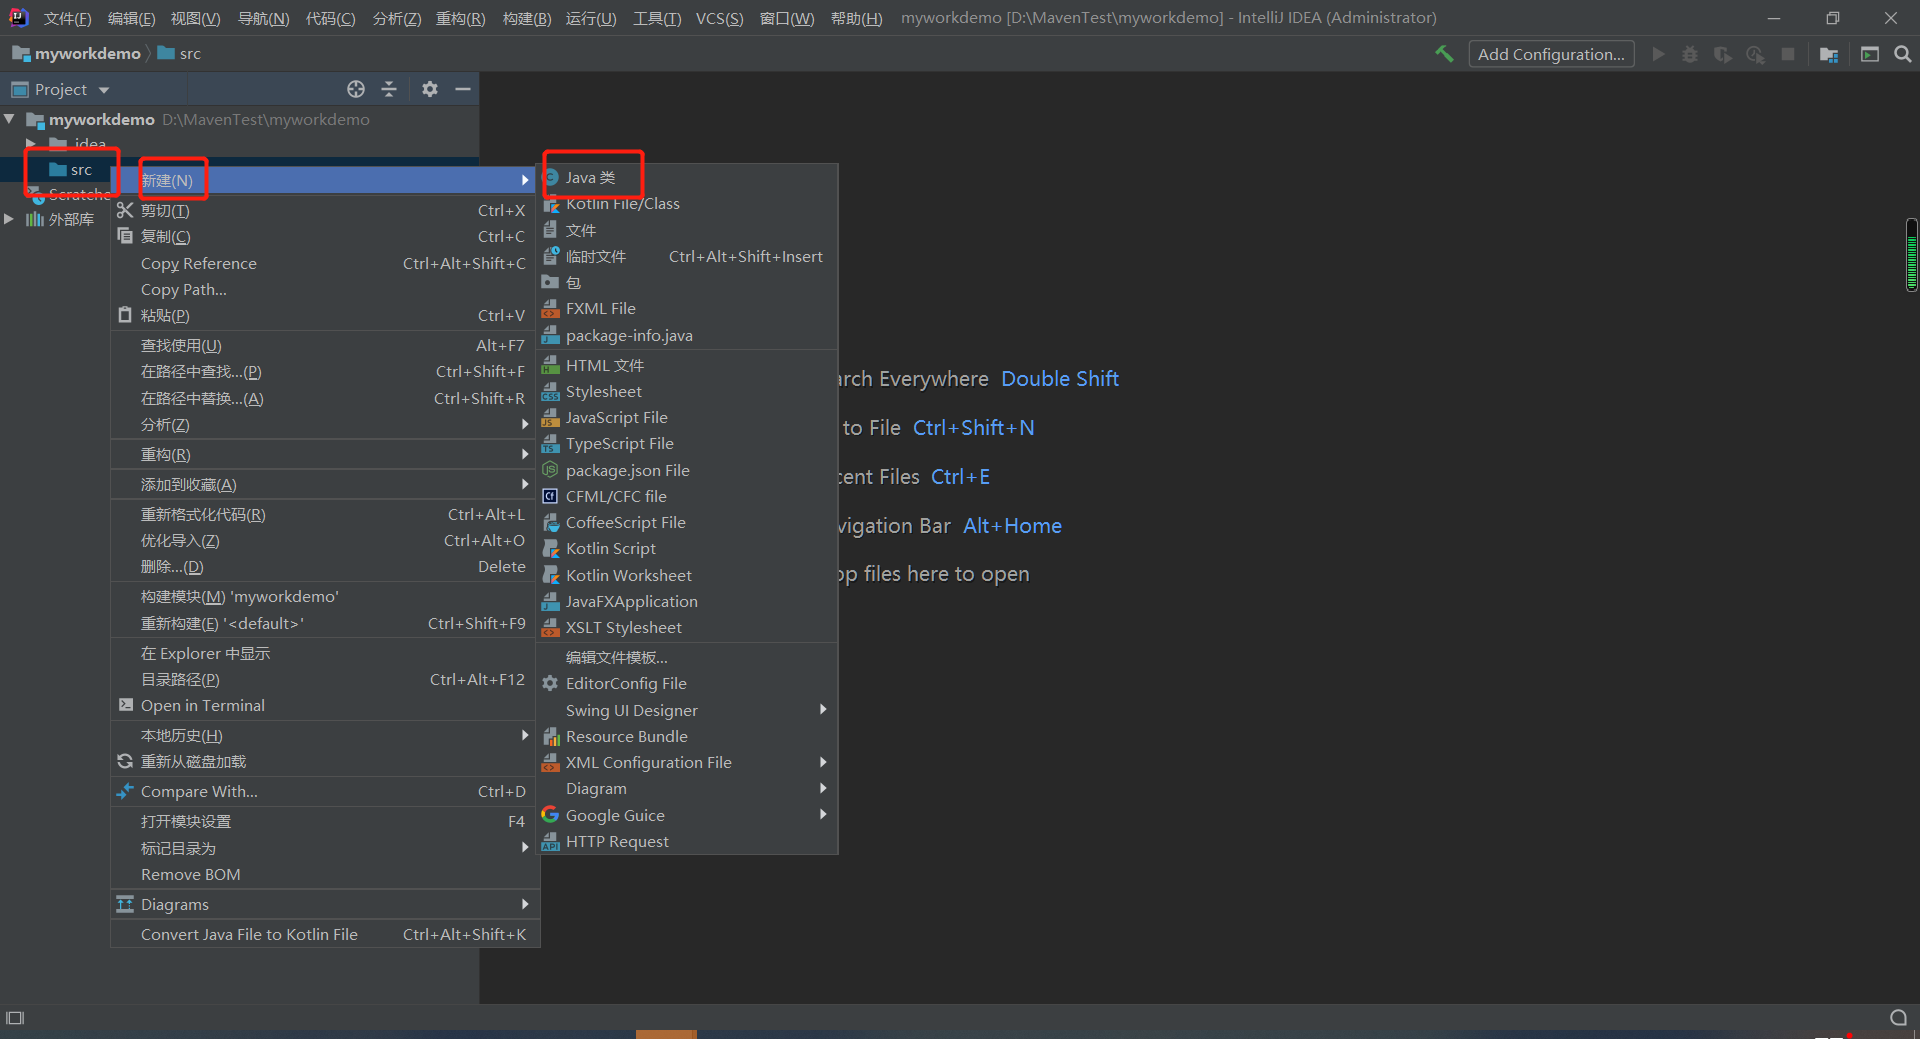The image size is (1920, 1039).
Task: Click the Stop square icon in toolbar
Action: tap(1788, 54)
